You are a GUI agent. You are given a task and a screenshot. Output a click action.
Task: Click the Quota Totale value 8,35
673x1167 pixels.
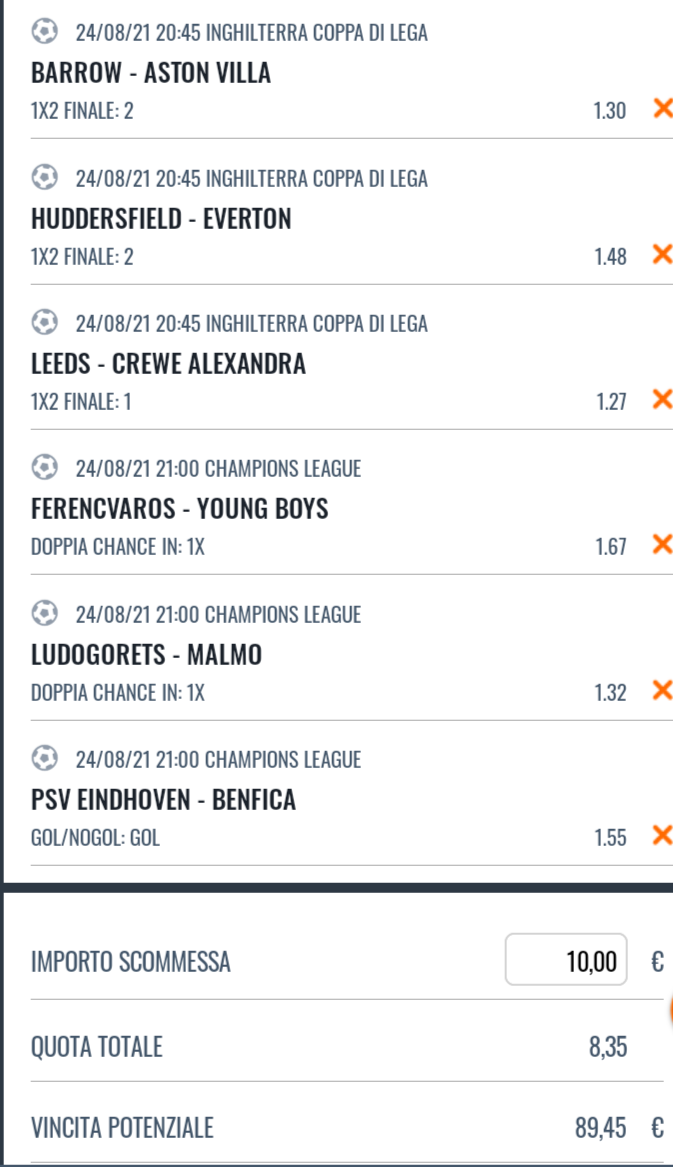coord(607,1047)
